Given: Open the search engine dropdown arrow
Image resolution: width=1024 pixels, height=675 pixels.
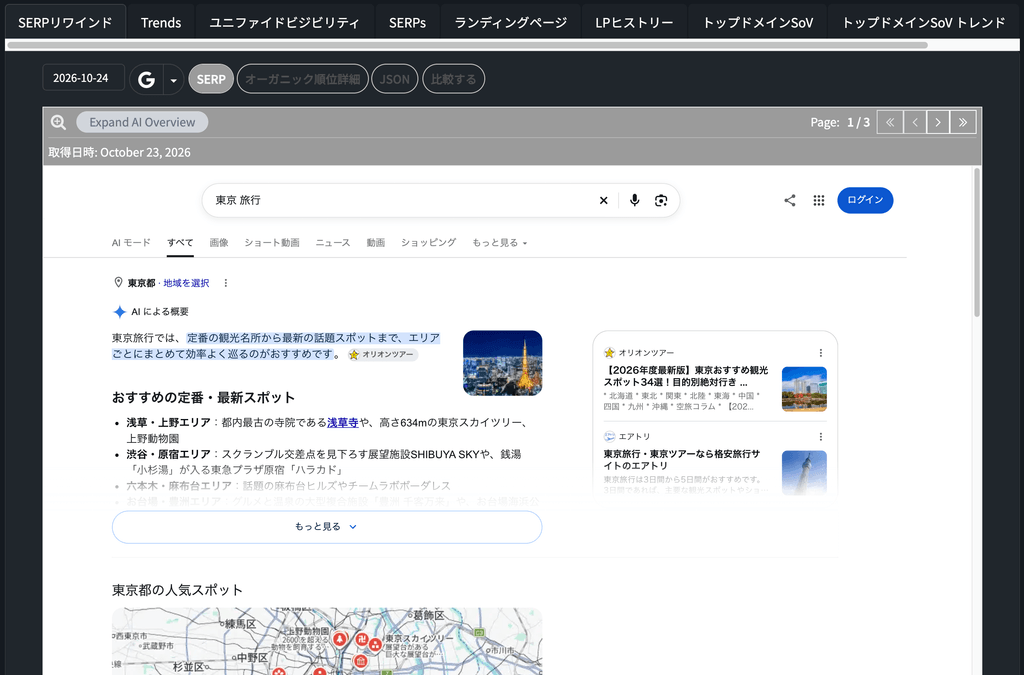Looking at the screenshot, I should [174, 80].
